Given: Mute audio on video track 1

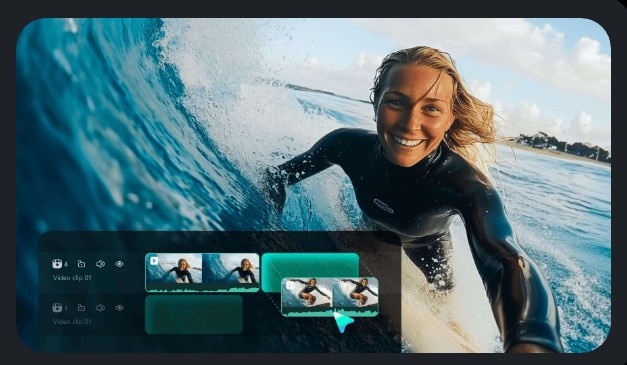Looking at the screenshot, I should (100, 308).
